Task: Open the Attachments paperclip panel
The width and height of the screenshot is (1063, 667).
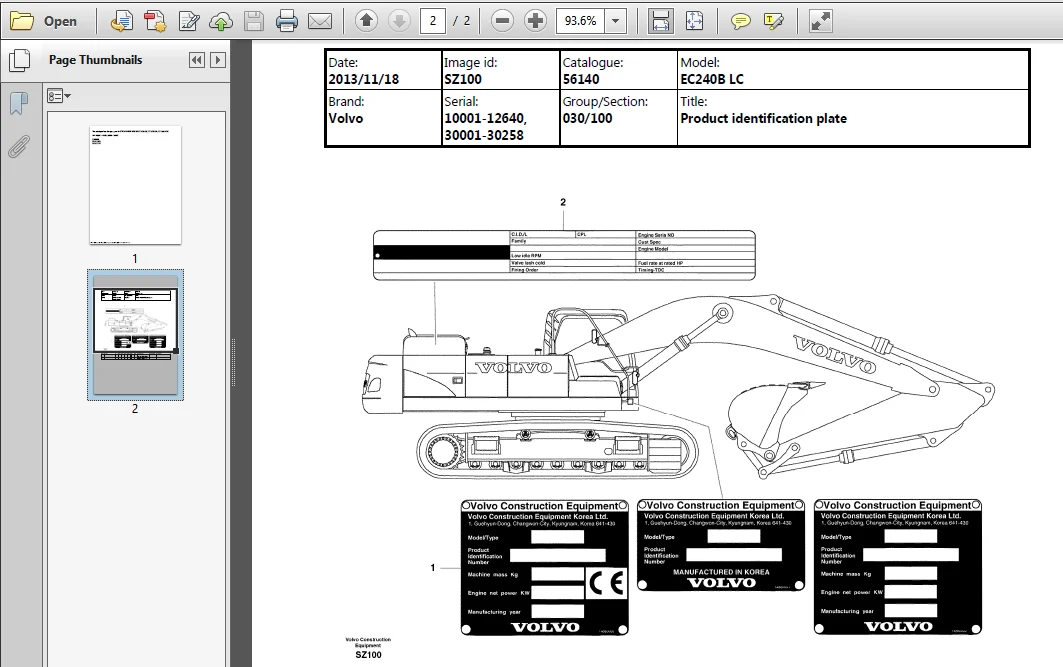Action: coord(19,146)
